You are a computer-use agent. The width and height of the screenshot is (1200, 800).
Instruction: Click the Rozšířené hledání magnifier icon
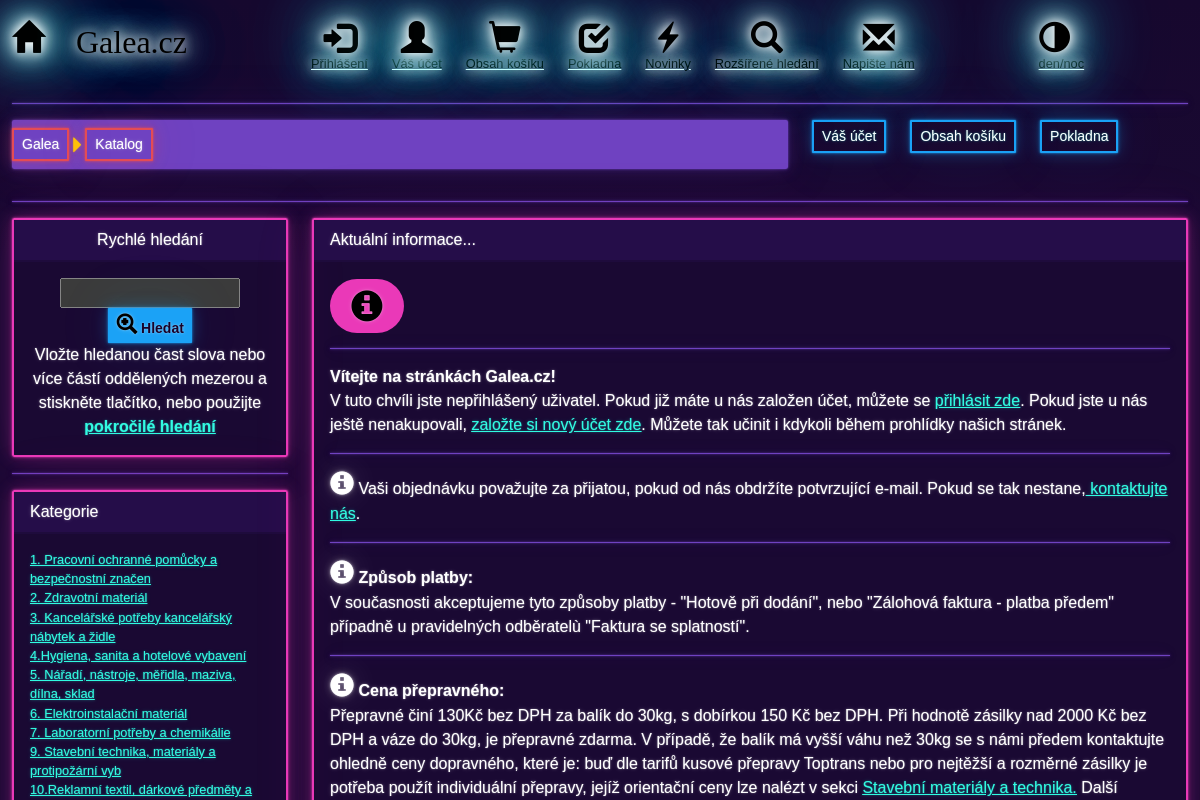pyautogui.click(x=766, y=38)
